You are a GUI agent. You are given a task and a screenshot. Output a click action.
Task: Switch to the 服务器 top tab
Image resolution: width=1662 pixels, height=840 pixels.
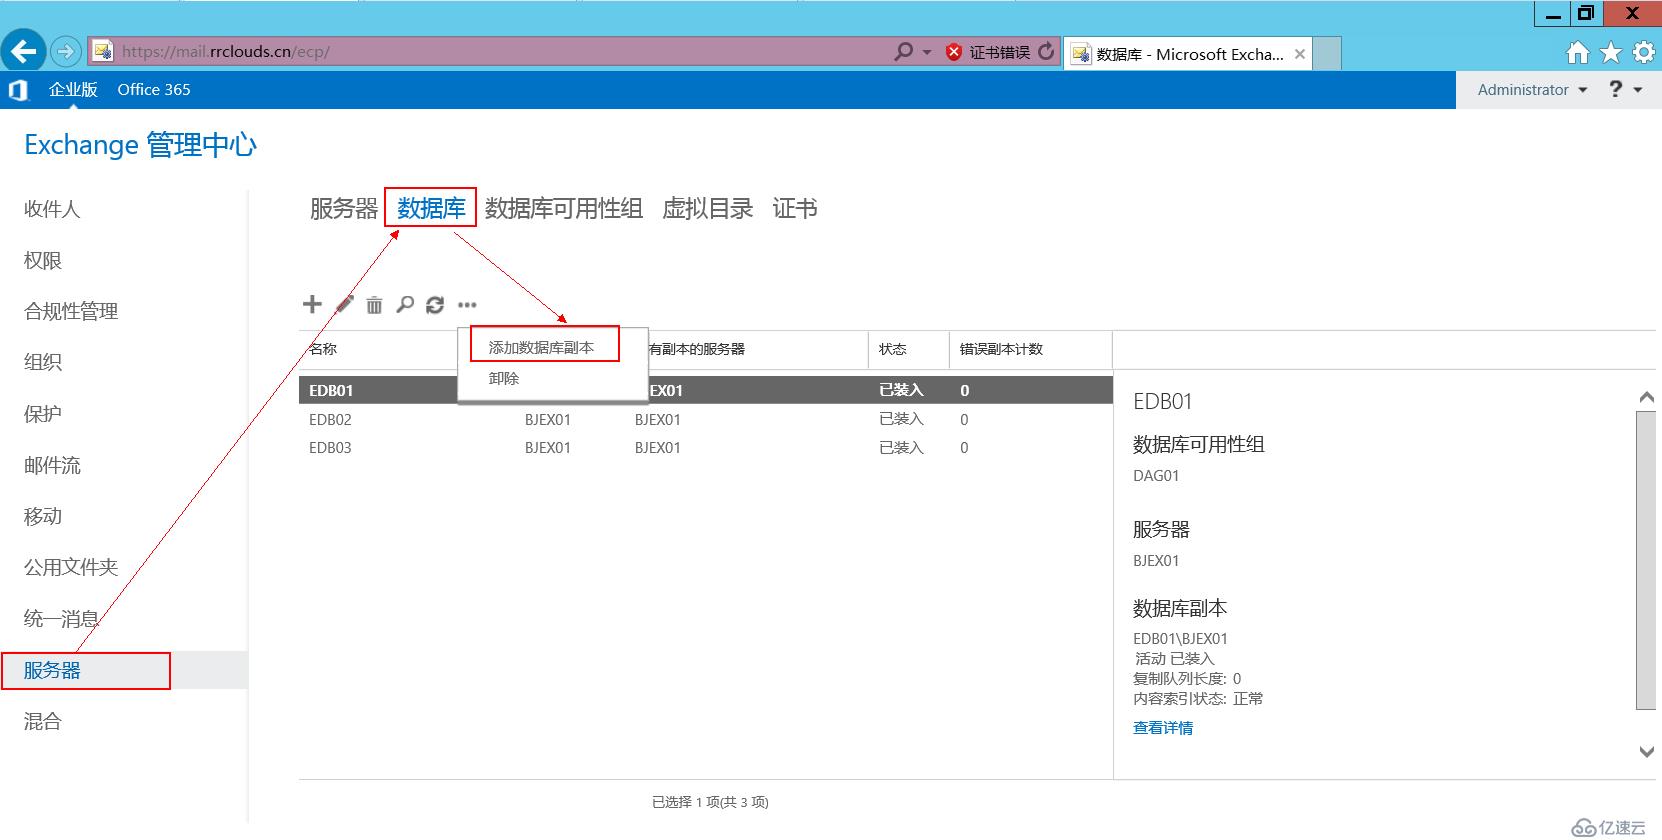(x=344, y=208)
